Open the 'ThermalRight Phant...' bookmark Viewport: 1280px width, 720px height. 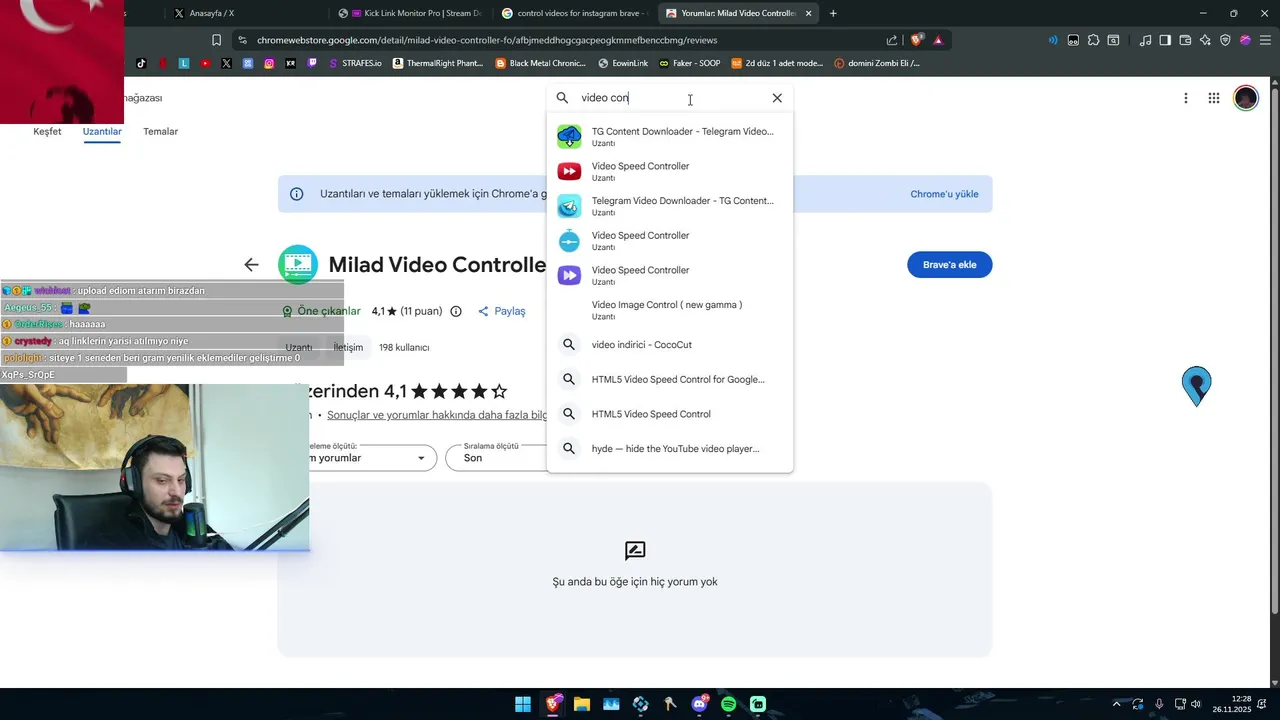click(438, 63)
